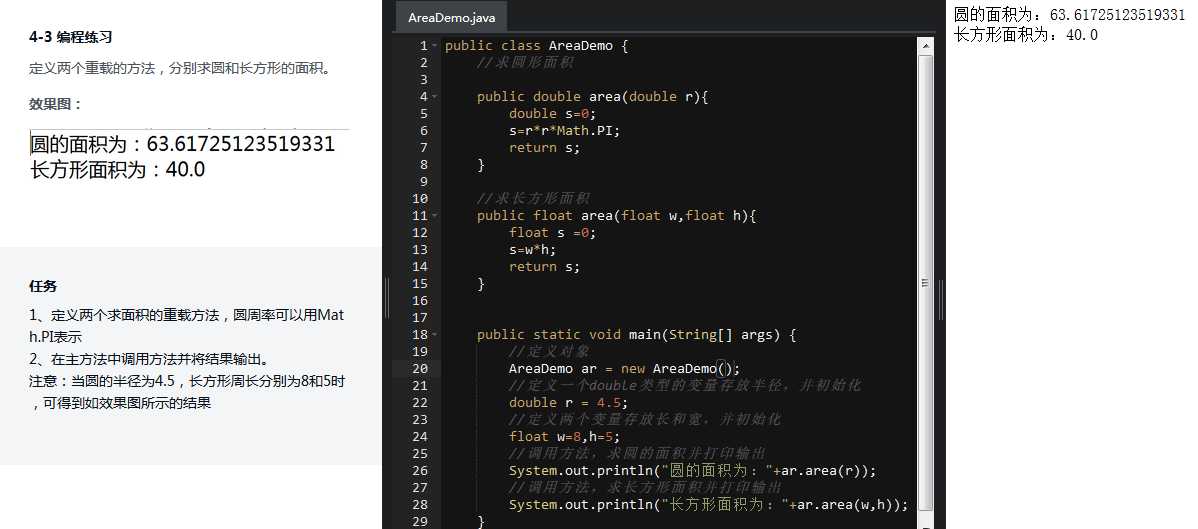Click "public static void main(String[] args) {"
The height and width of the screenshot is (529, 1198).
636,335
